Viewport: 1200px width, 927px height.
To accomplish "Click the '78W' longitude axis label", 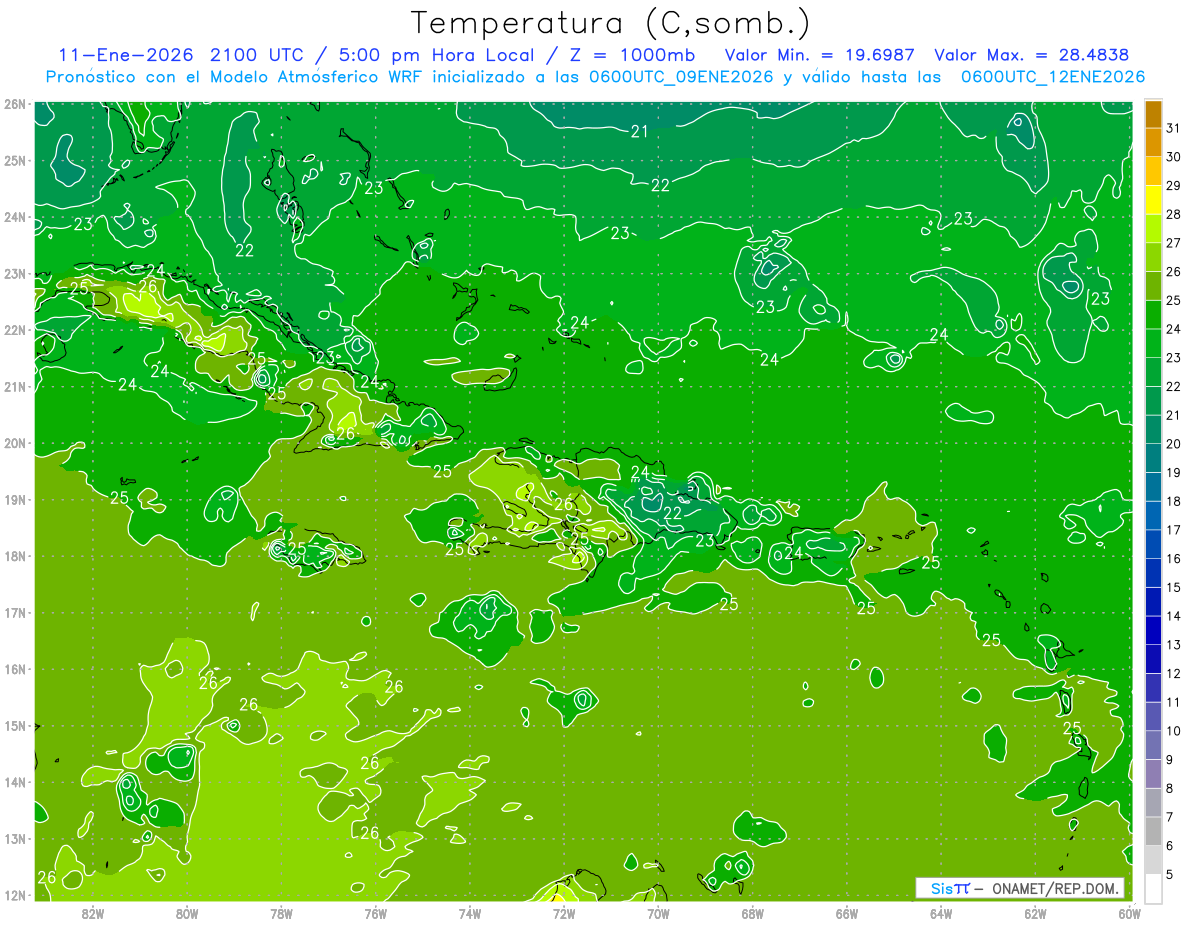I will click(x=281, y=913).
